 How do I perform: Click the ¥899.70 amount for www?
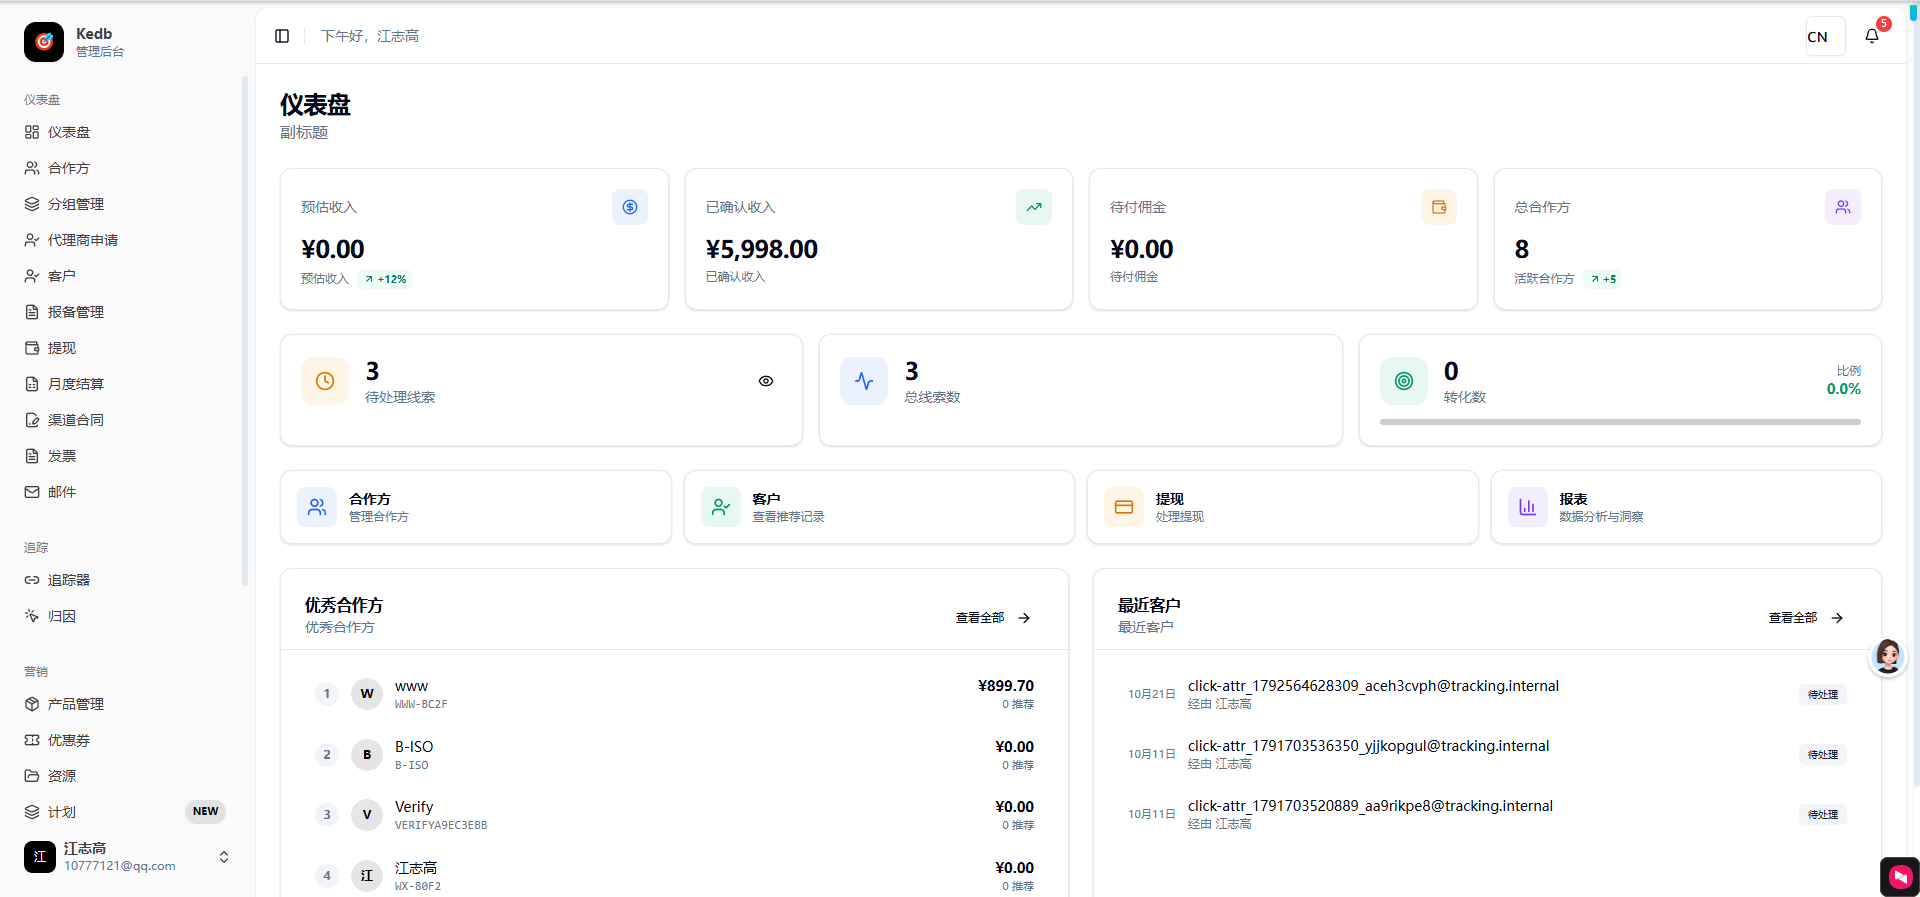[1006, 686]
